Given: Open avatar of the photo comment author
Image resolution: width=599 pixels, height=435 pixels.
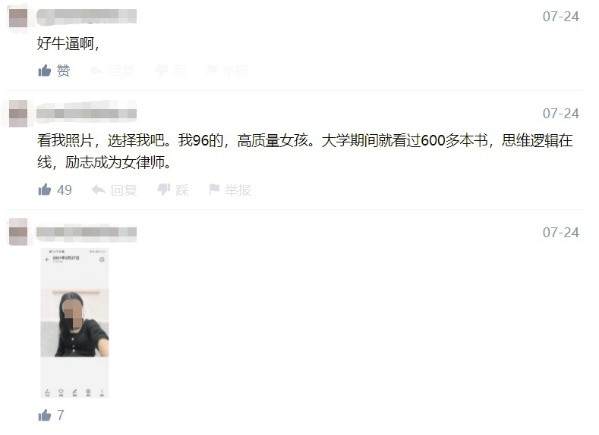Looking at the screenshot, I should 18,232.
